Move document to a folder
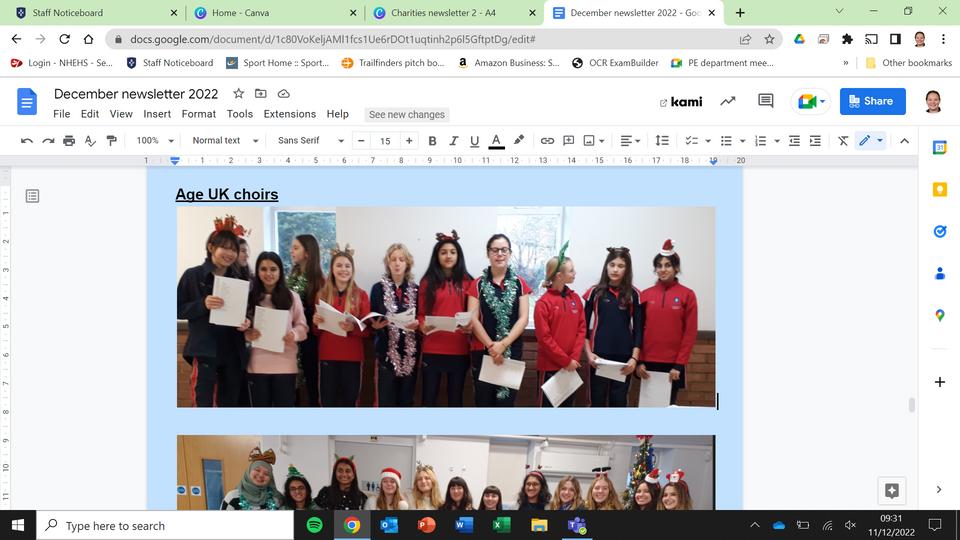 [x=261, y=94]
